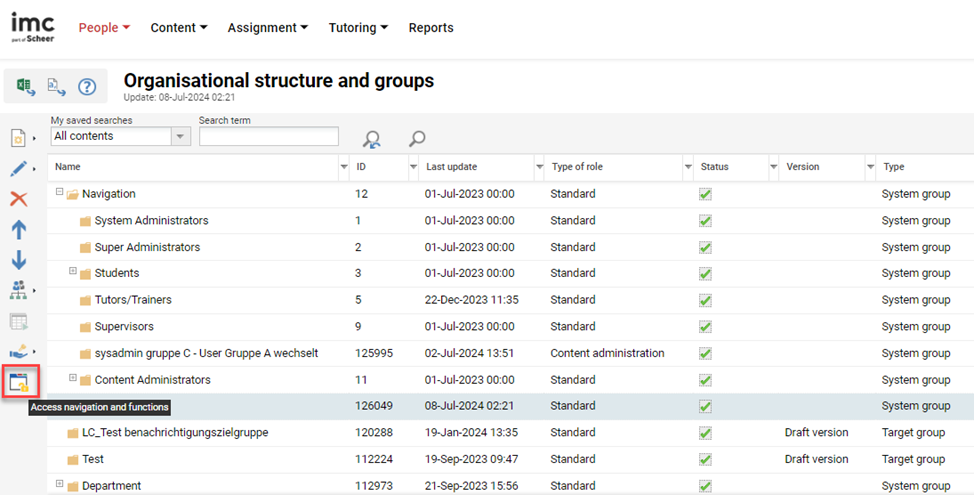
Task: Click the reset search icon
Action: pos(371,140)
